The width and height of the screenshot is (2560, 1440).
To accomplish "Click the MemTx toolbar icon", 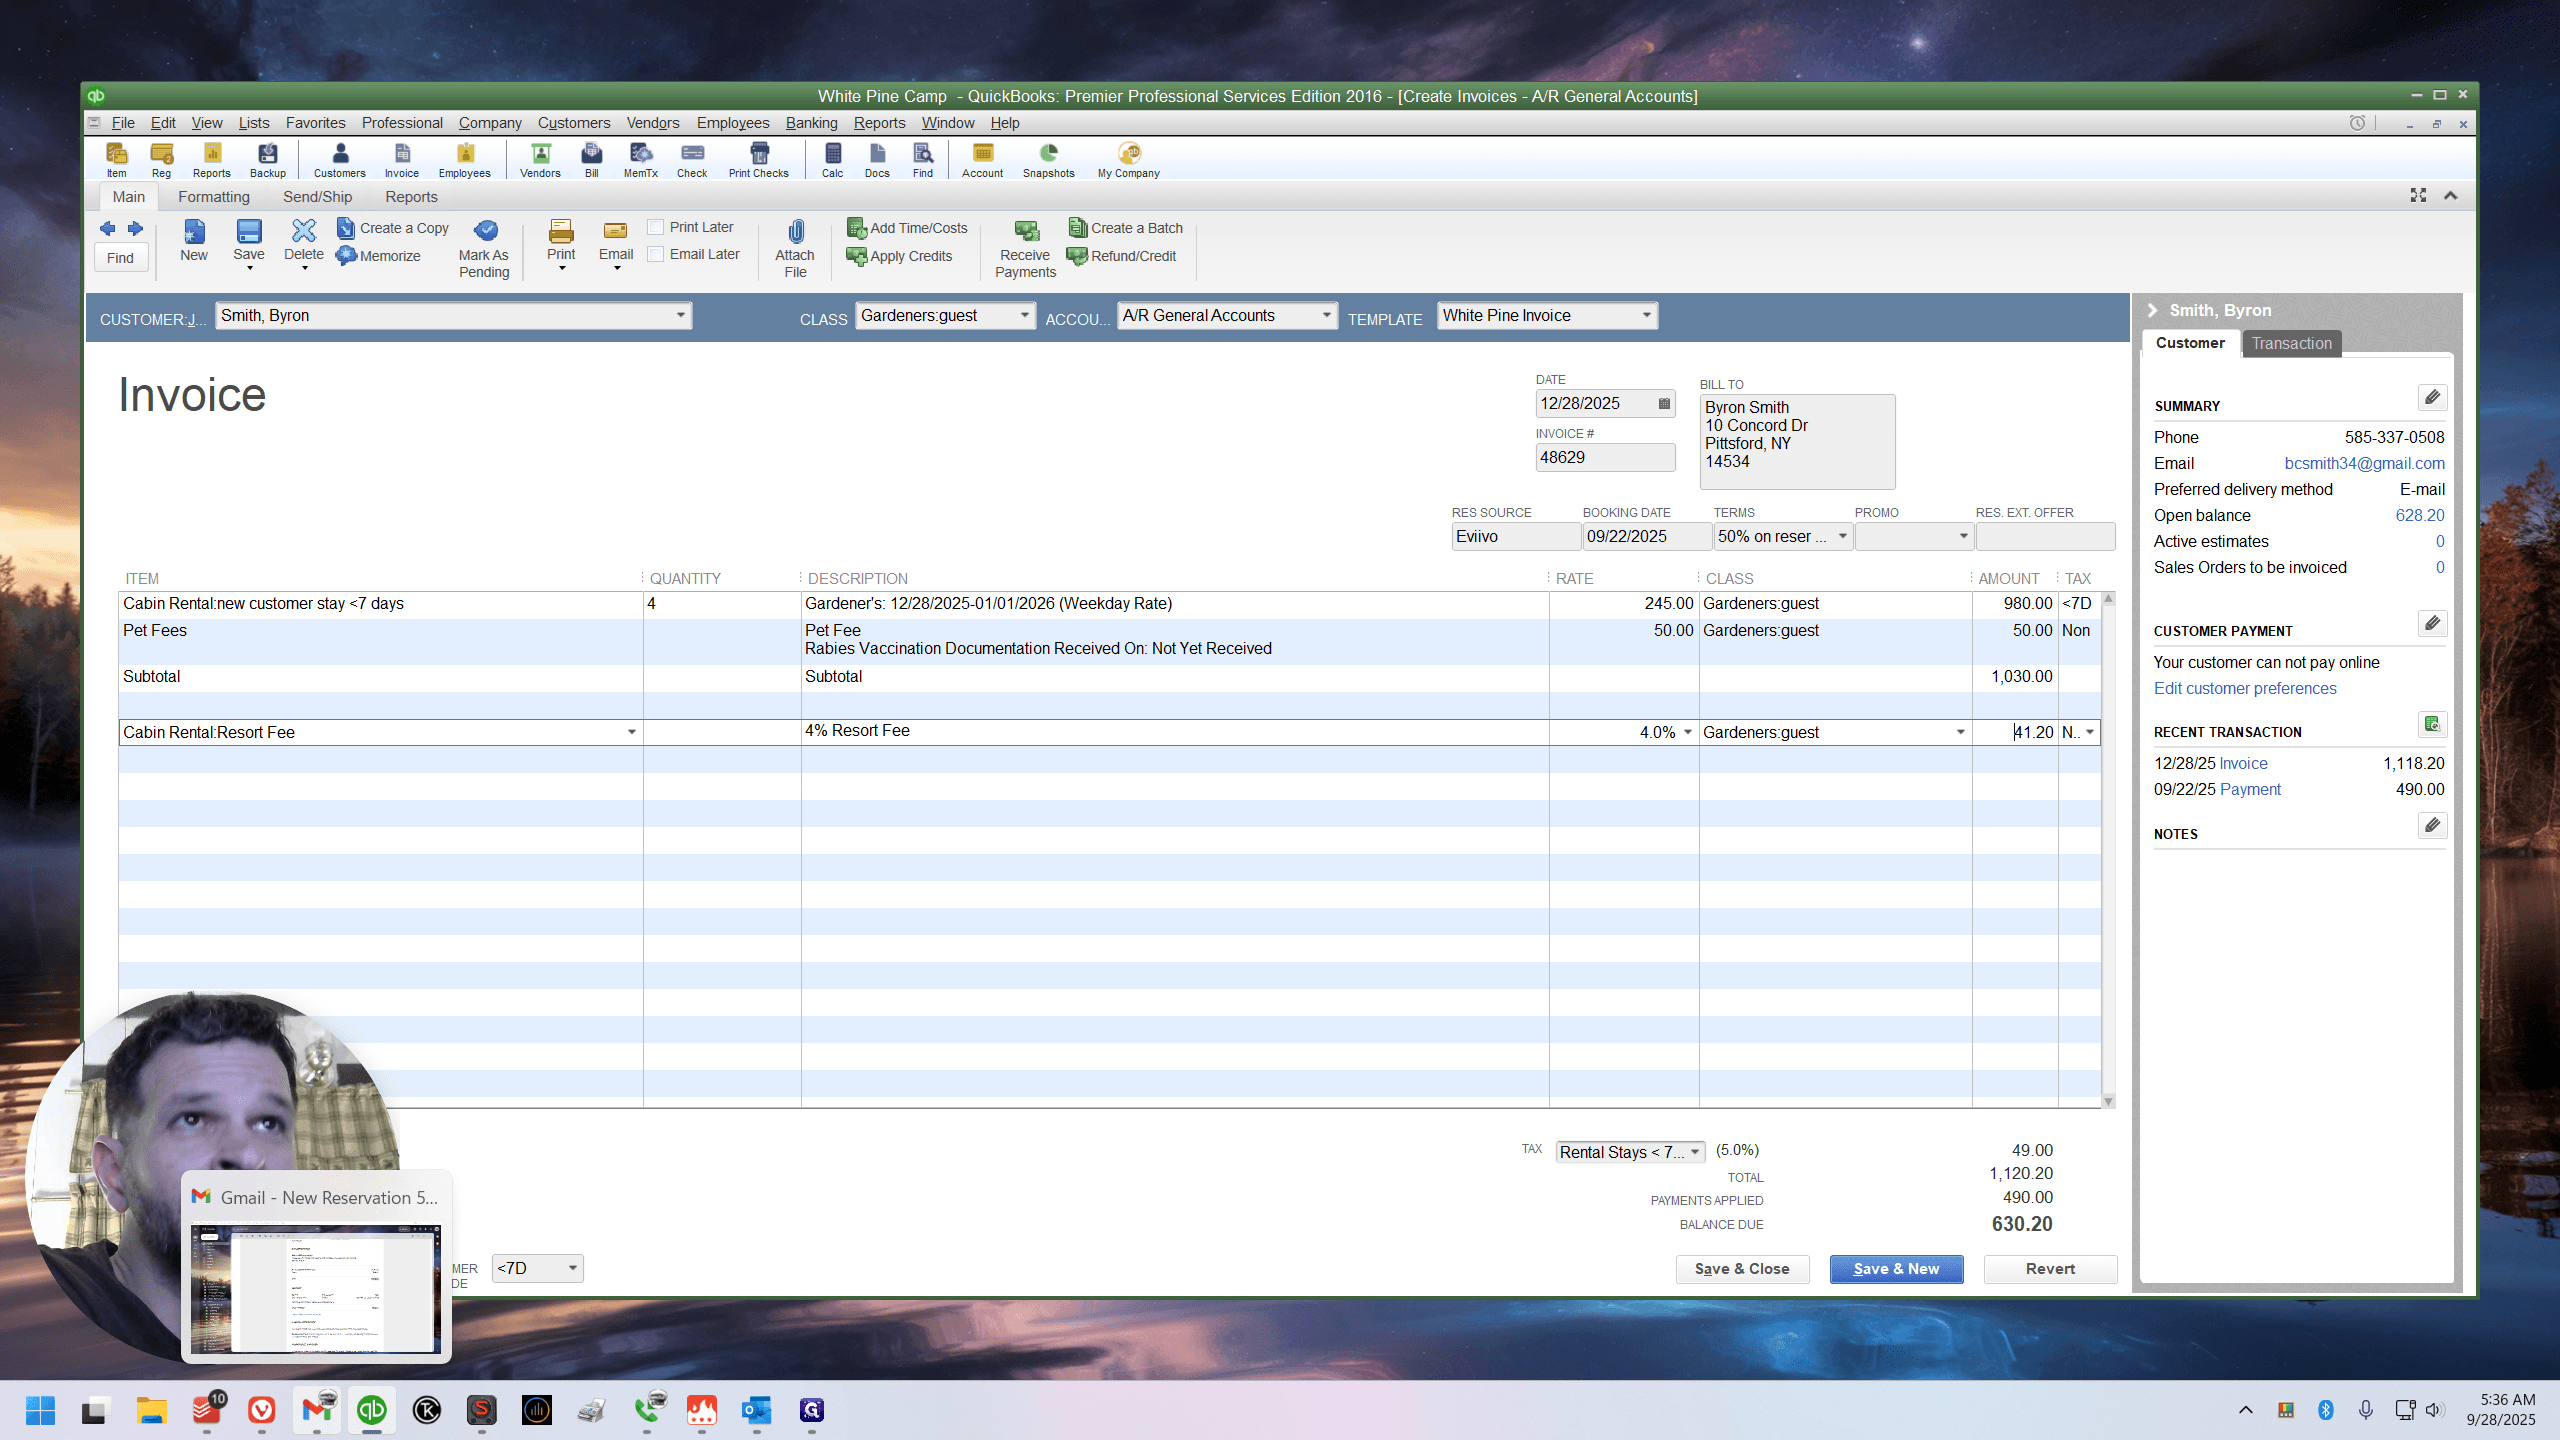I will (x=640, y=159).
